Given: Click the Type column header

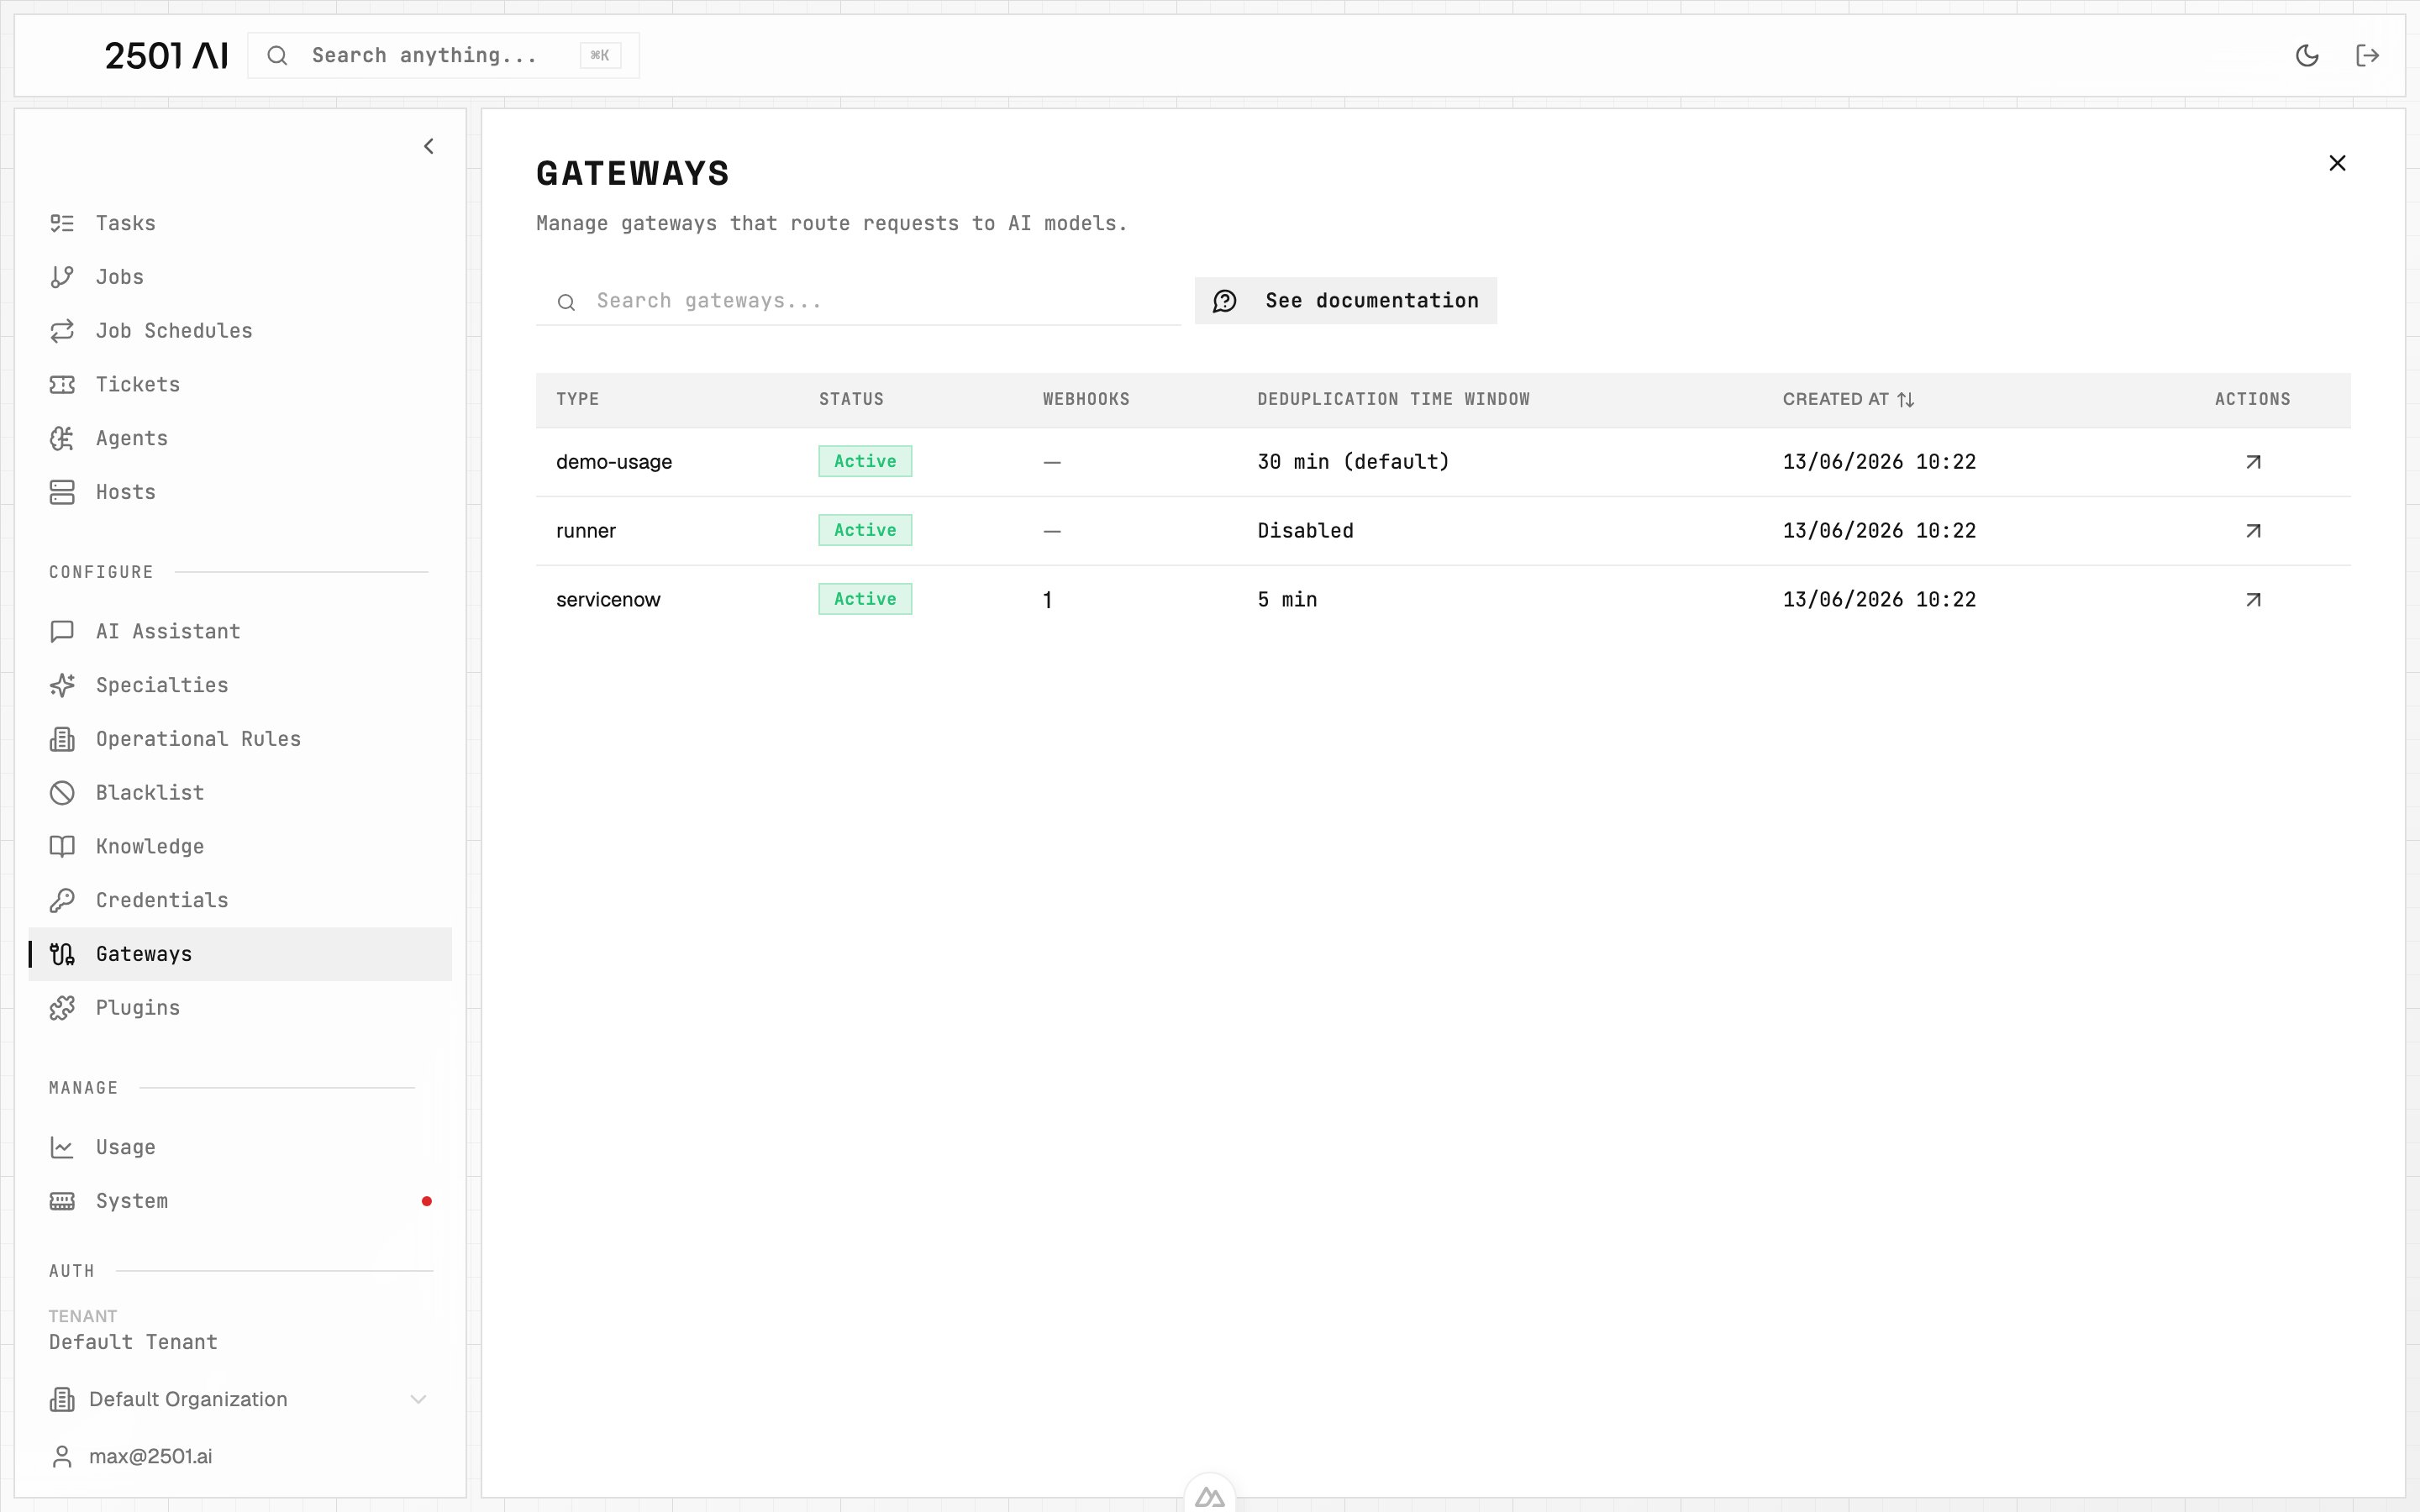Looking at the screenshot, I should pyautogui.click(x=577, y=399).
